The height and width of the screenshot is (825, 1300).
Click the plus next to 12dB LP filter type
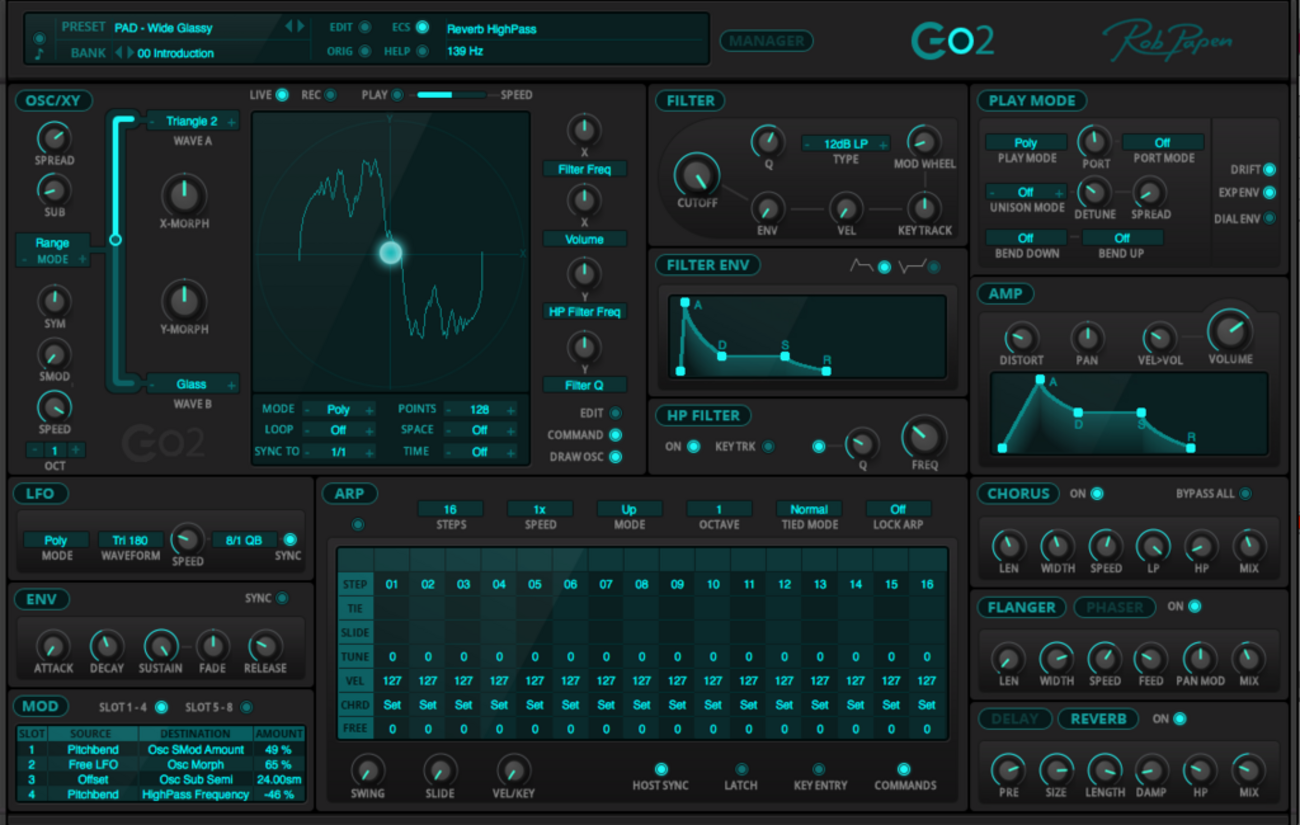click(x=883, y=144)
